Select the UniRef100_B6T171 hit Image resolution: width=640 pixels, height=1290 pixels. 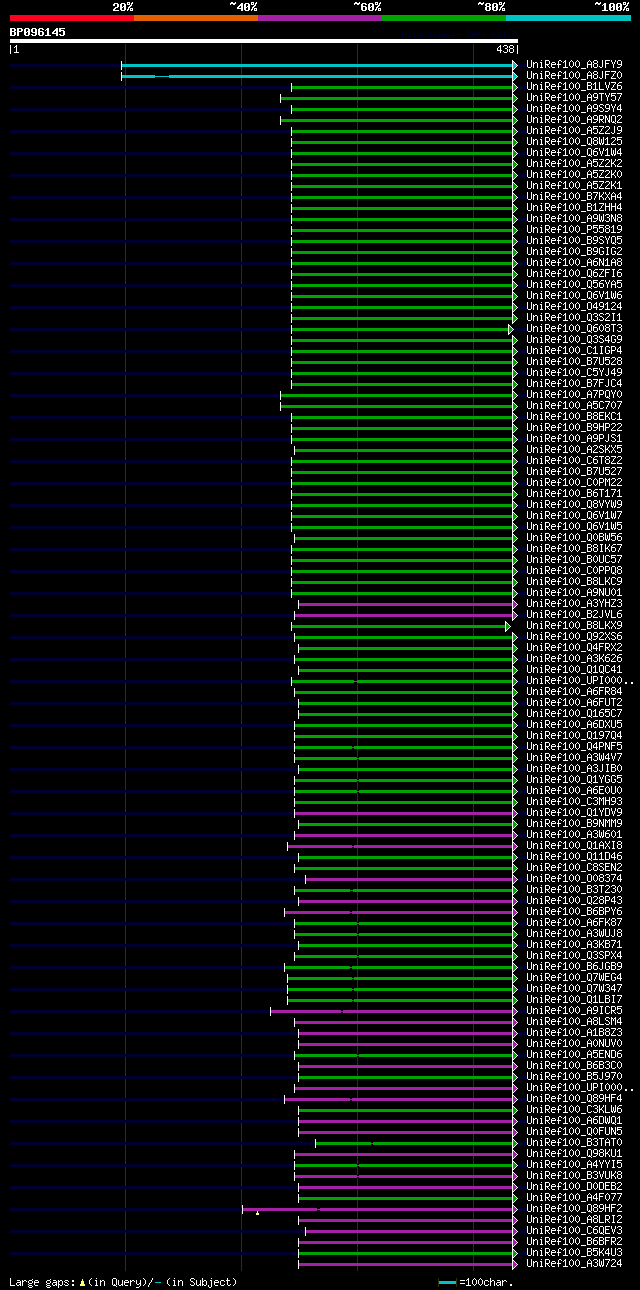point(574,494)
